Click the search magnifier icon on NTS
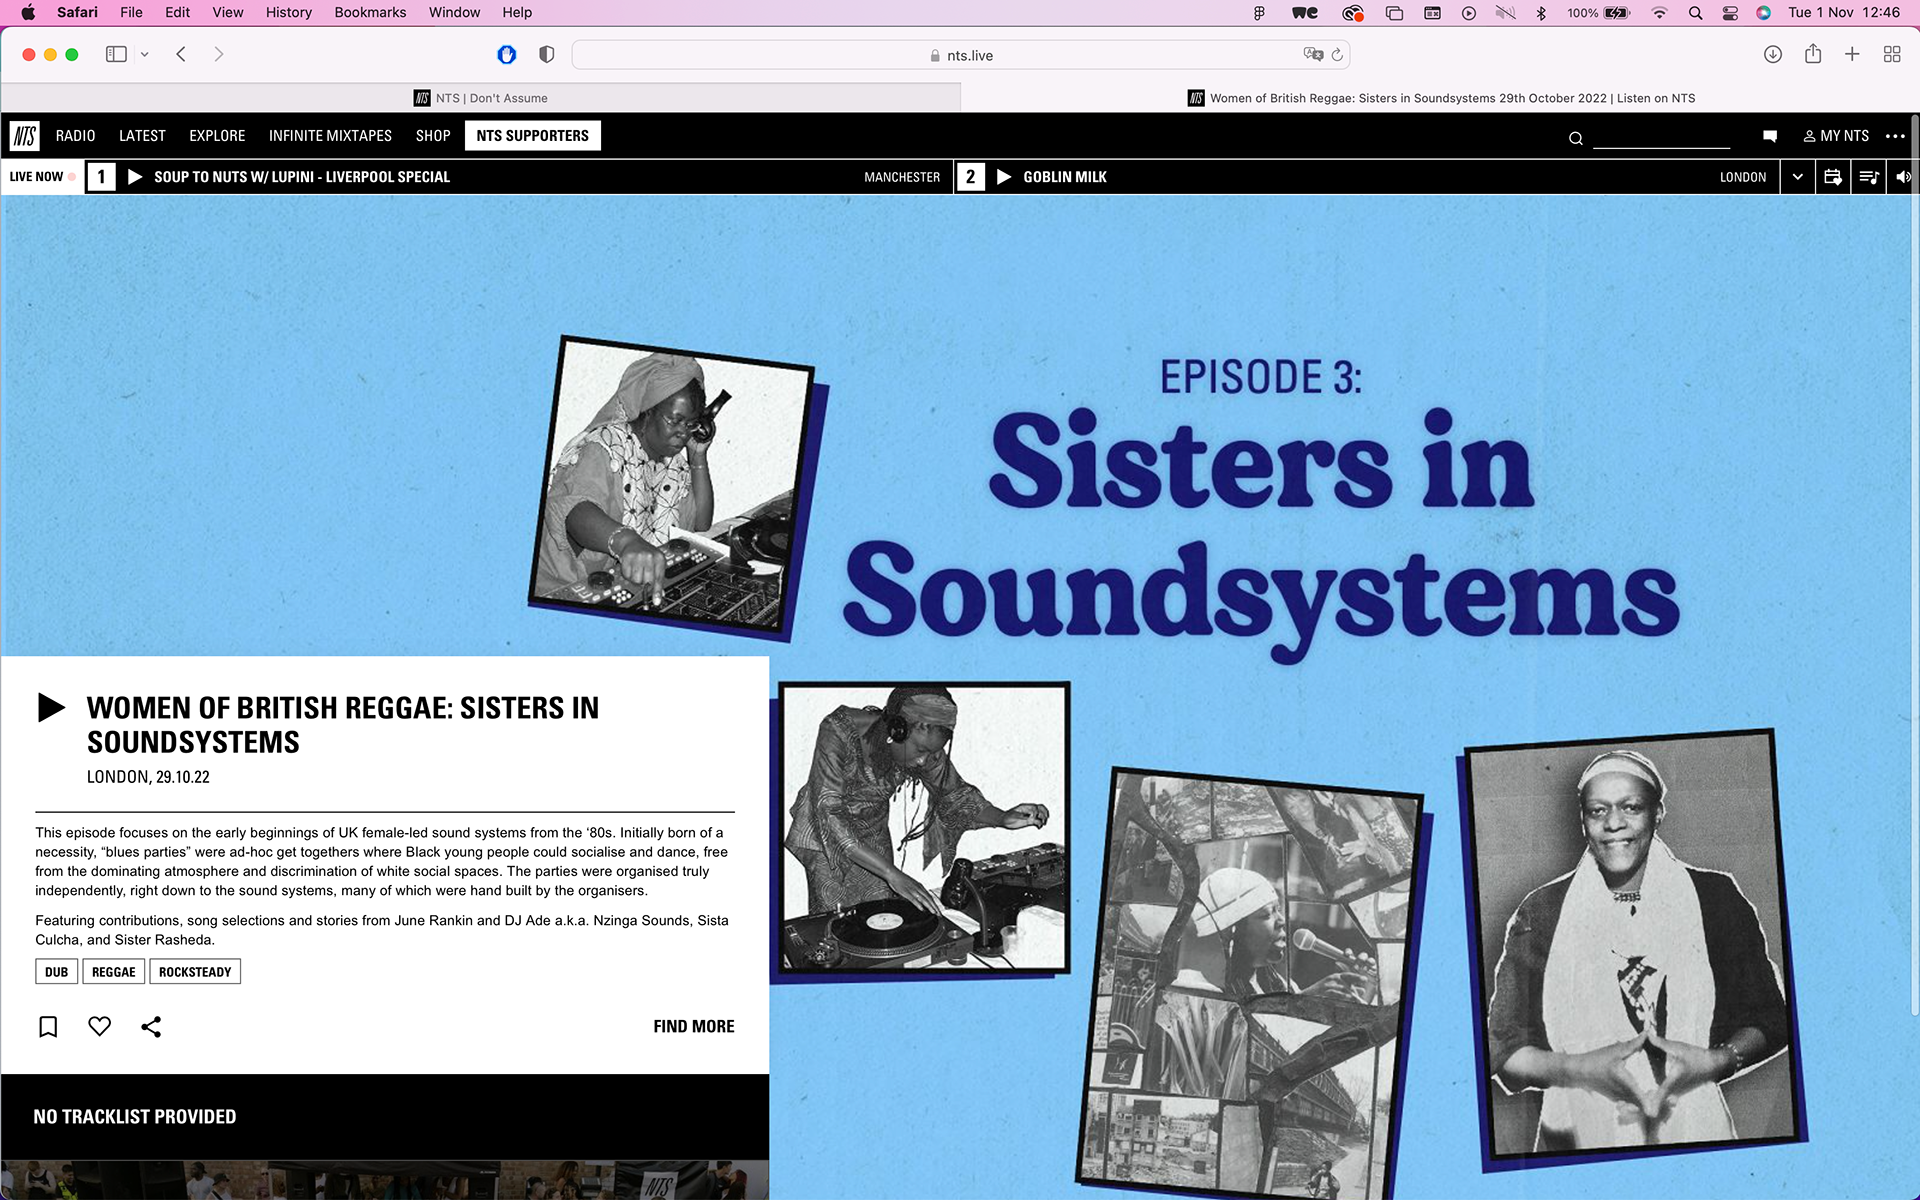Viewport: 1920px width, 1200px height. click(1575, 138)
